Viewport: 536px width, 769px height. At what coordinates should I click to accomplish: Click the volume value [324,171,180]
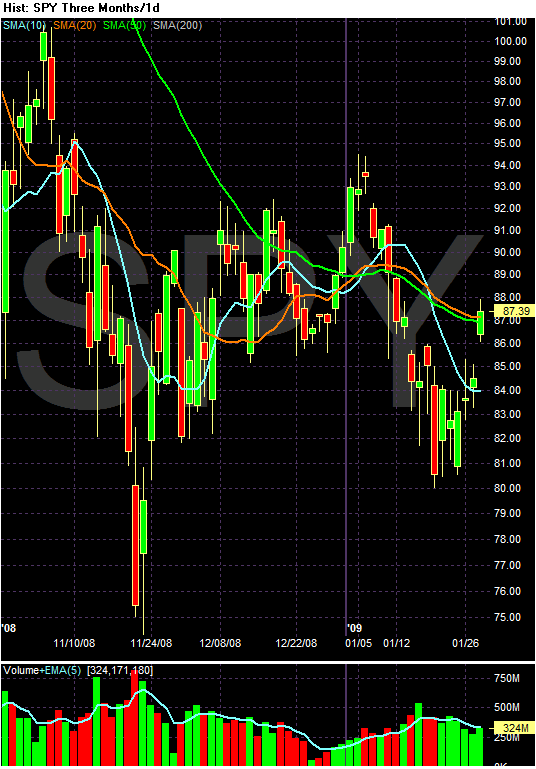120,670
